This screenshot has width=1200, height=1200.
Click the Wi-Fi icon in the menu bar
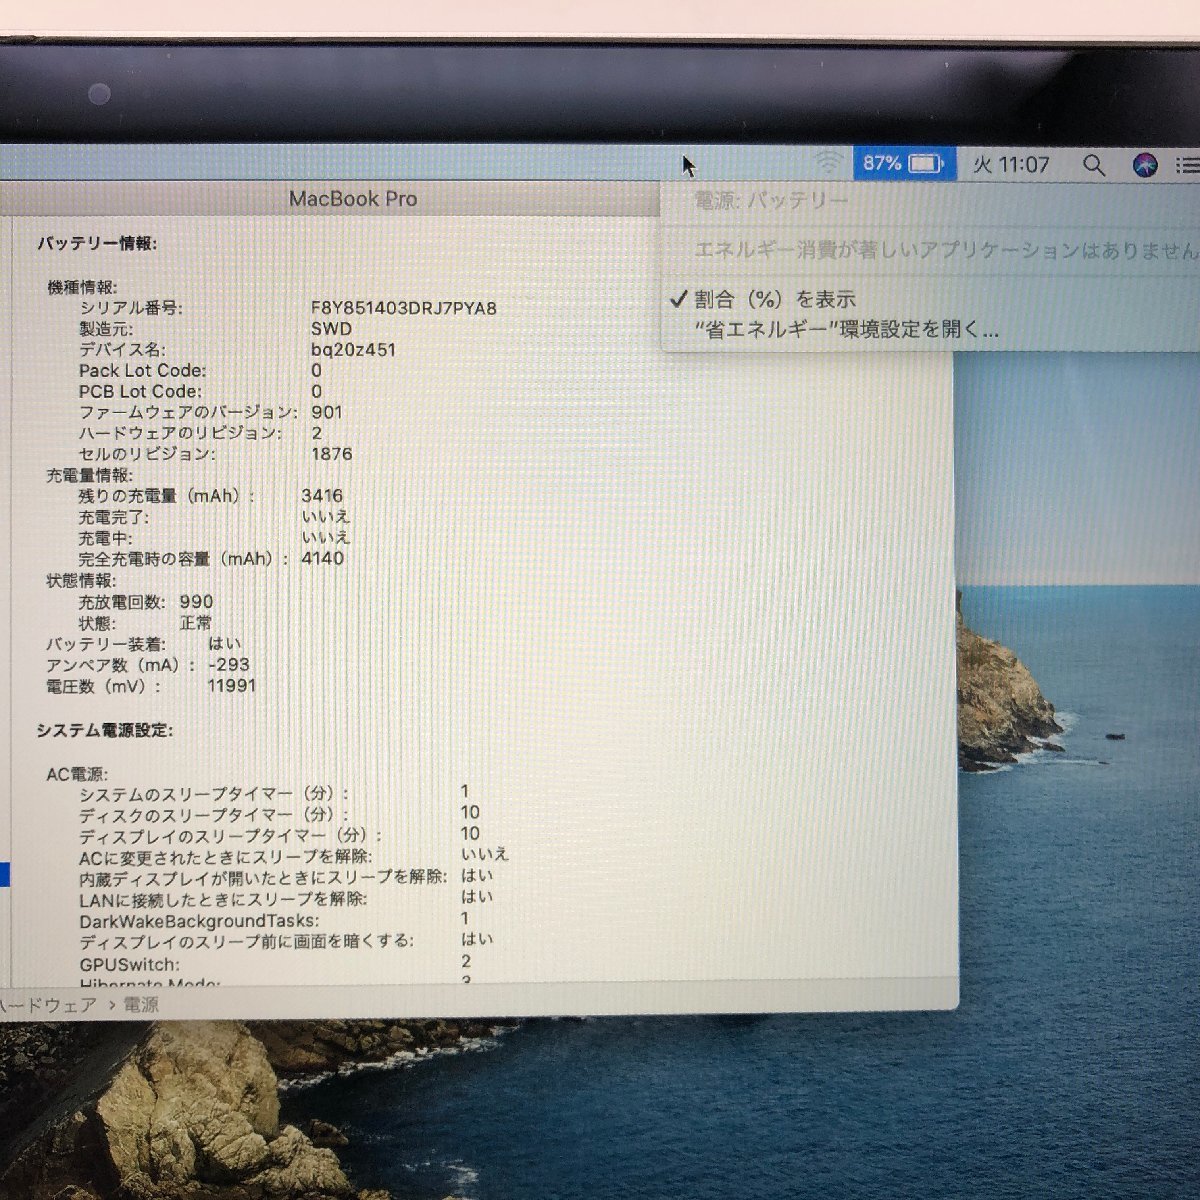point(827,162)
